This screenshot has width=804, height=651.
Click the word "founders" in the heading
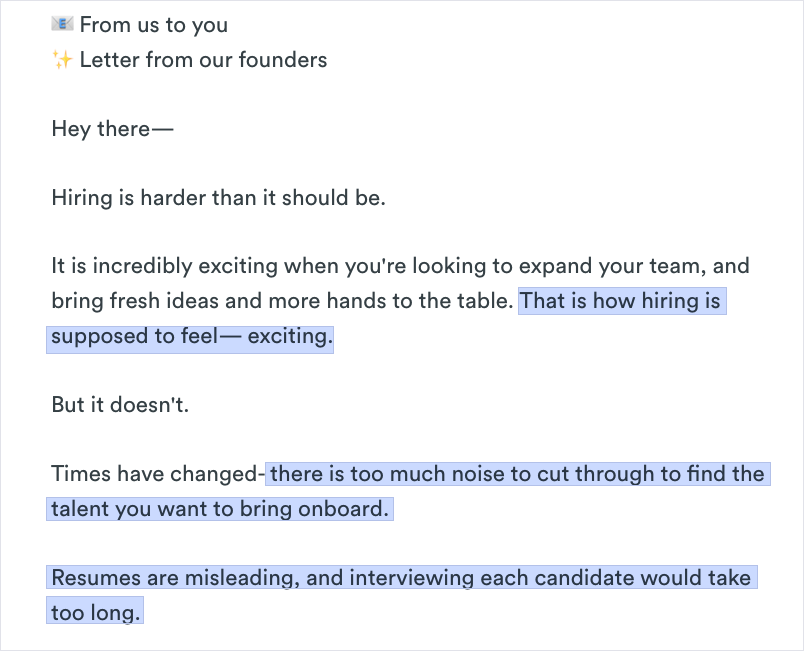(x=285, y=60)
